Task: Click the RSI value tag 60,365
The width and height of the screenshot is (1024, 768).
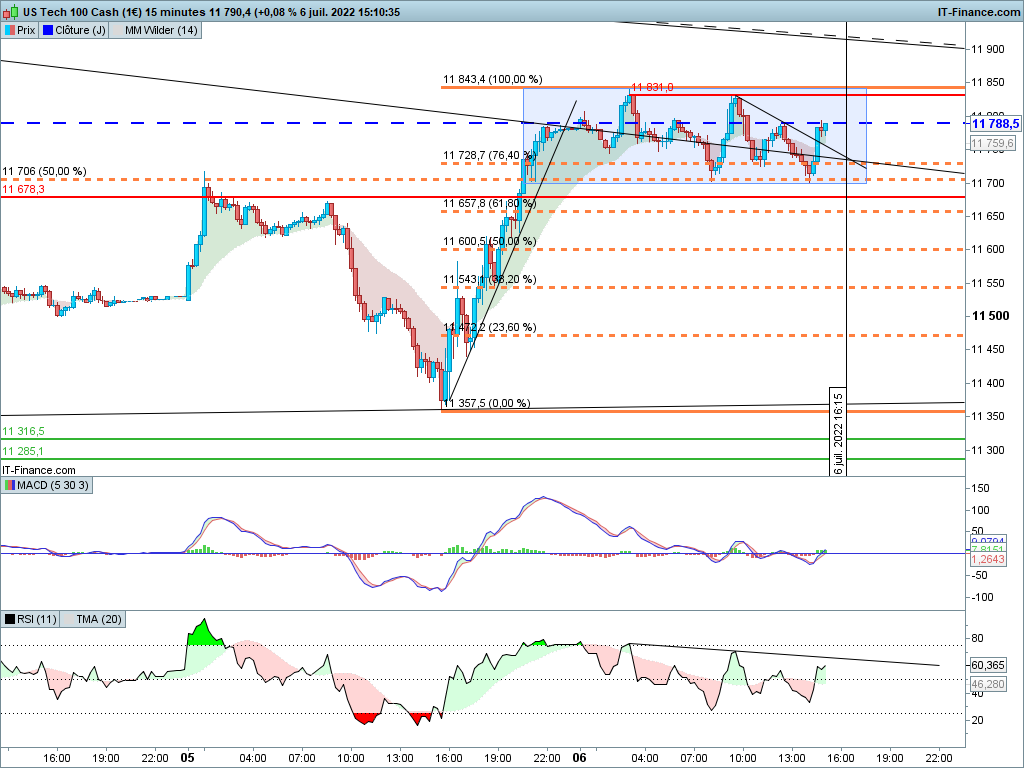Action: (987, 665)
